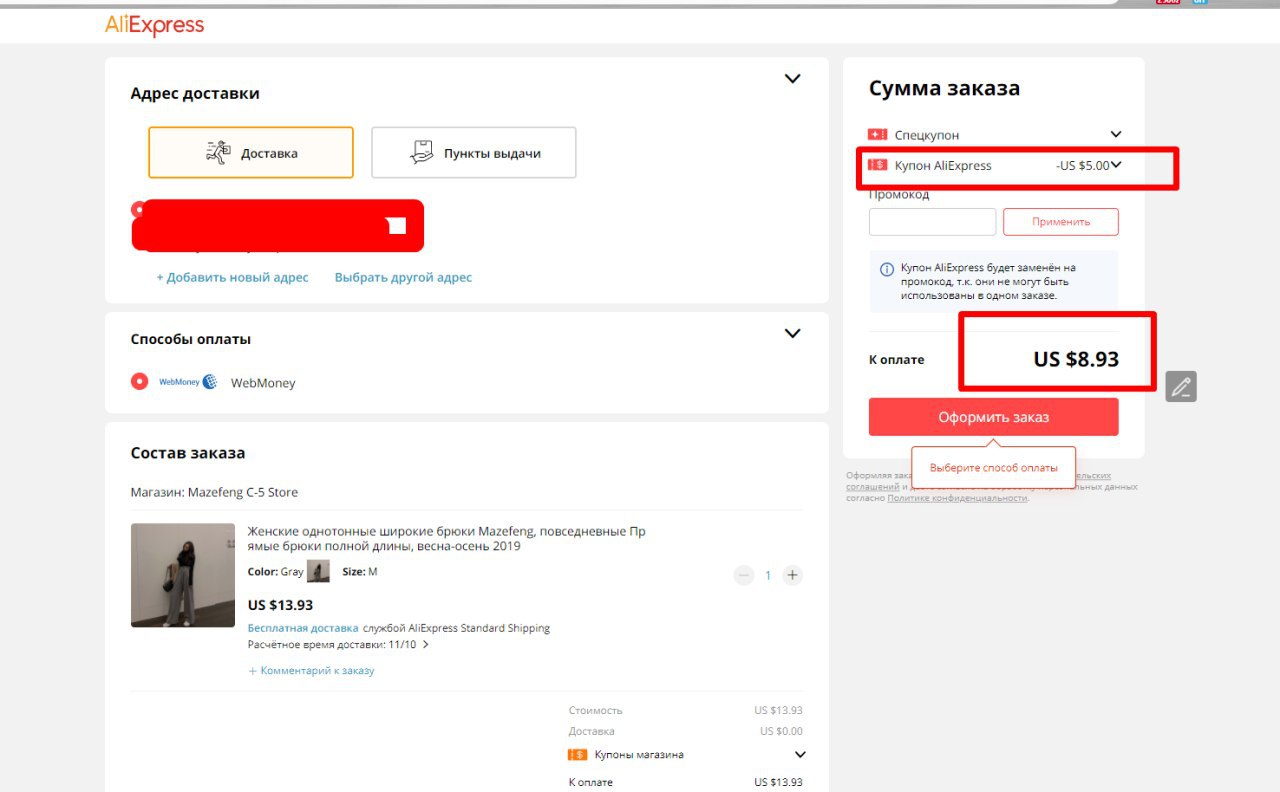
Task: Expand the Купон AliExpress dropdown
Action: [x=1116, y=165]
